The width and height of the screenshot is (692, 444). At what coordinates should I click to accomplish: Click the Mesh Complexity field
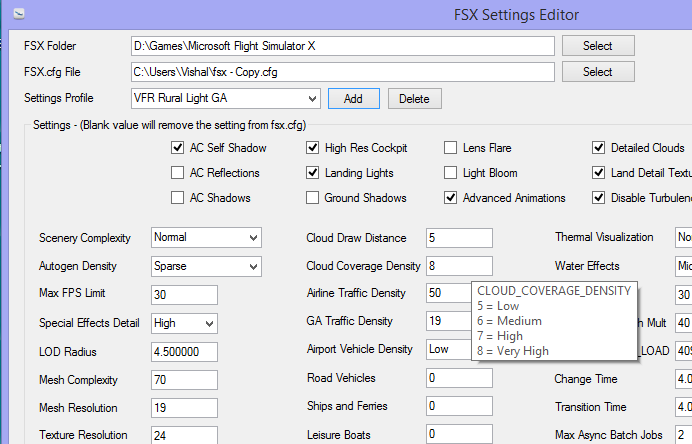pyautogui.click(x=184, y=380)
